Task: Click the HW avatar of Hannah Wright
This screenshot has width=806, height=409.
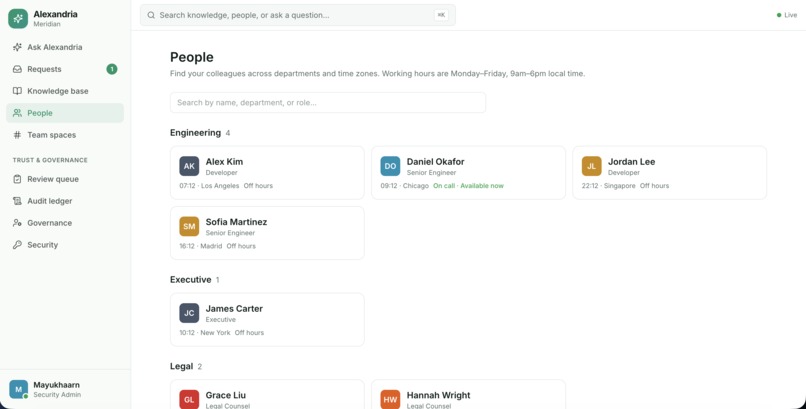Action: click(x=390, y=399)
